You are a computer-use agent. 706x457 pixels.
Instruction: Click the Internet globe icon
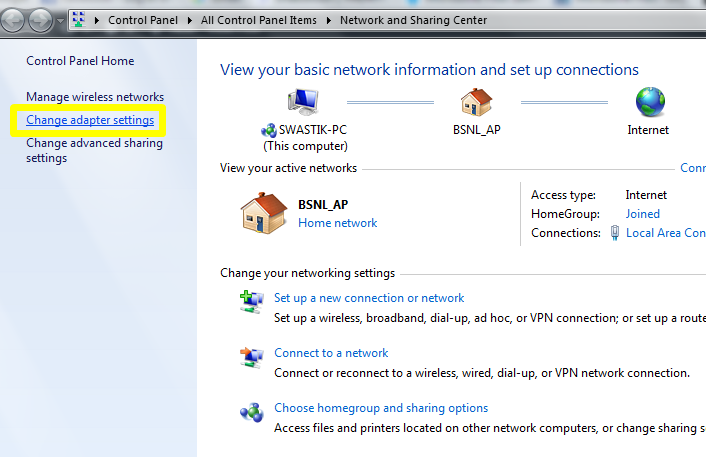tap(650, 102)
